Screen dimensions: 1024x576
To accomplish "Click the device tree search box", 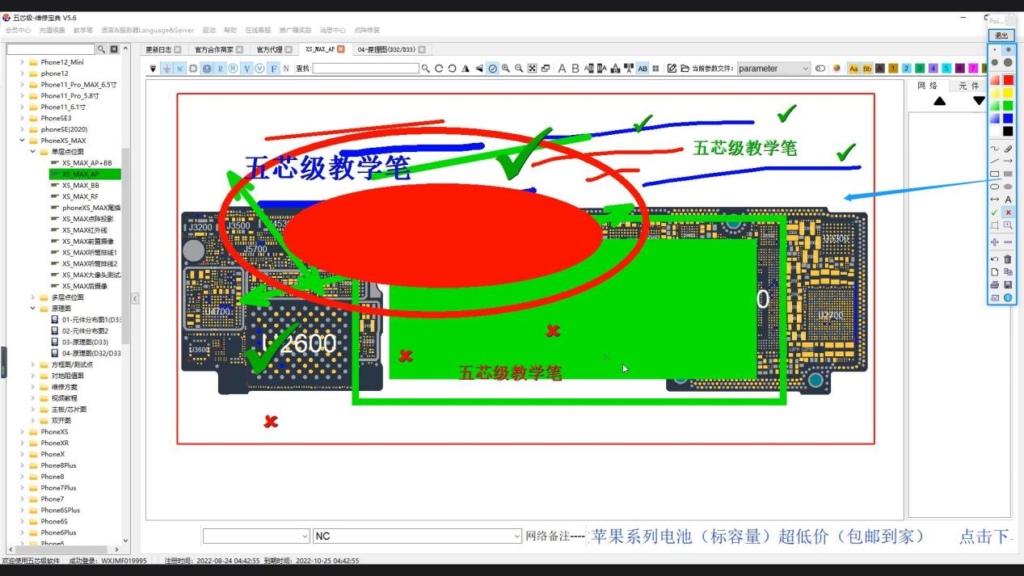I will pos(51,49).
